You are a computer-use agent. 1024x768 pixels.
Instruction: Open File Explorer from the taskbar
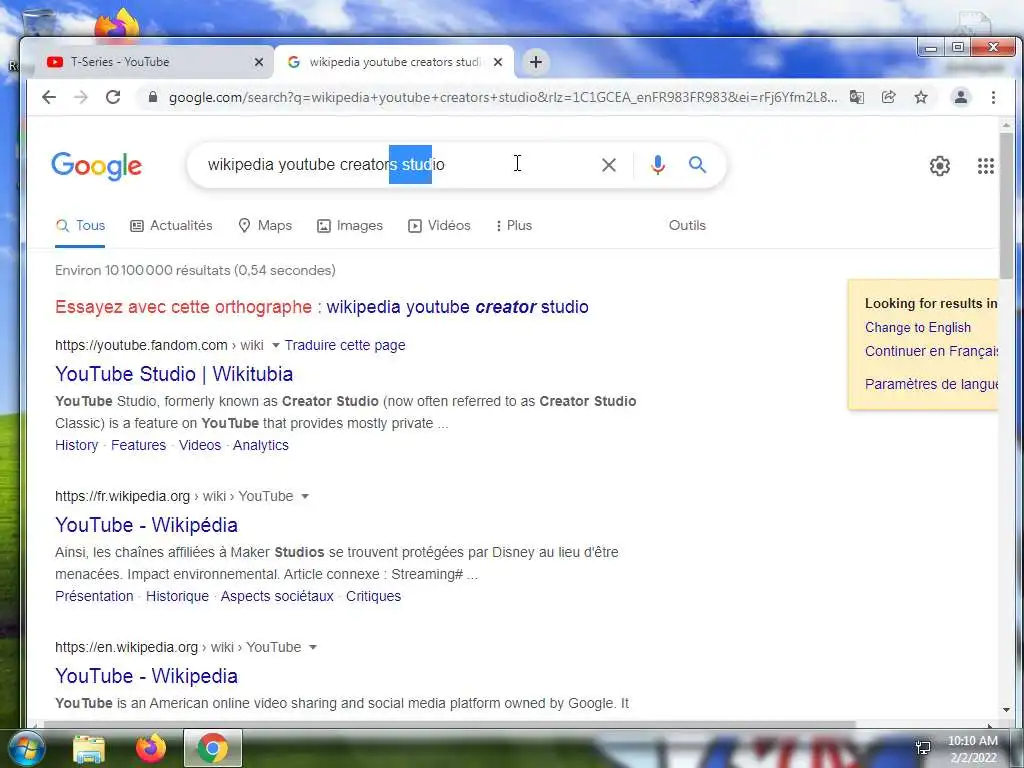pyautogui.click(x=89, y=748)
